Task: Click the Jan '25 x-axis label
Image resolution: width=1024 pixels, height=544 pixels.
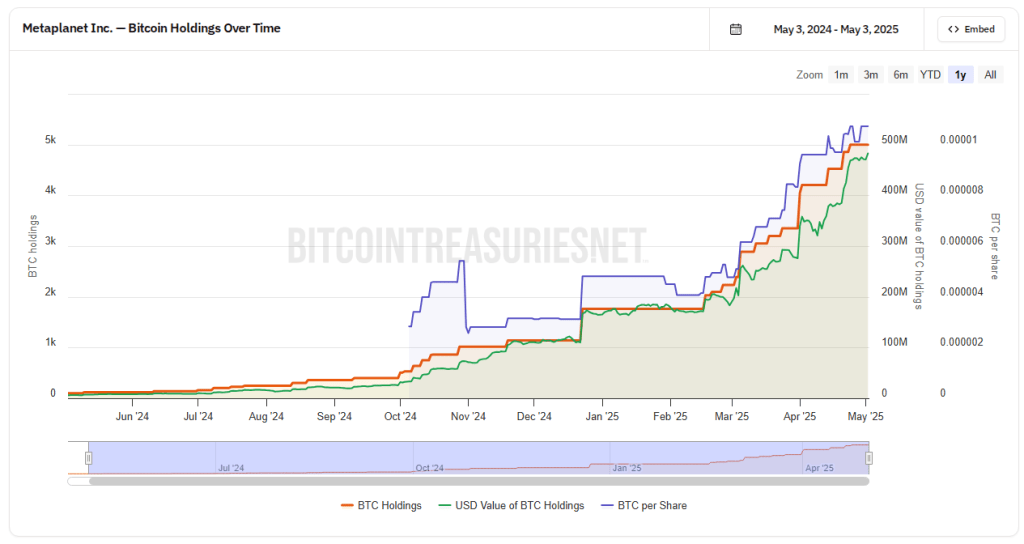Action: coord(602,417)
